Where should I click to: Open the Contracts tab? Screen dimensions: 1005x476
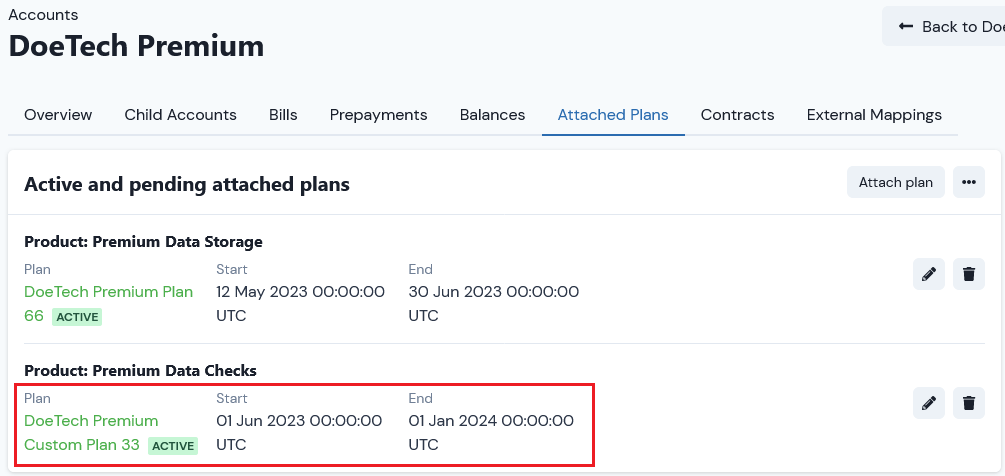tap(738, 115)
